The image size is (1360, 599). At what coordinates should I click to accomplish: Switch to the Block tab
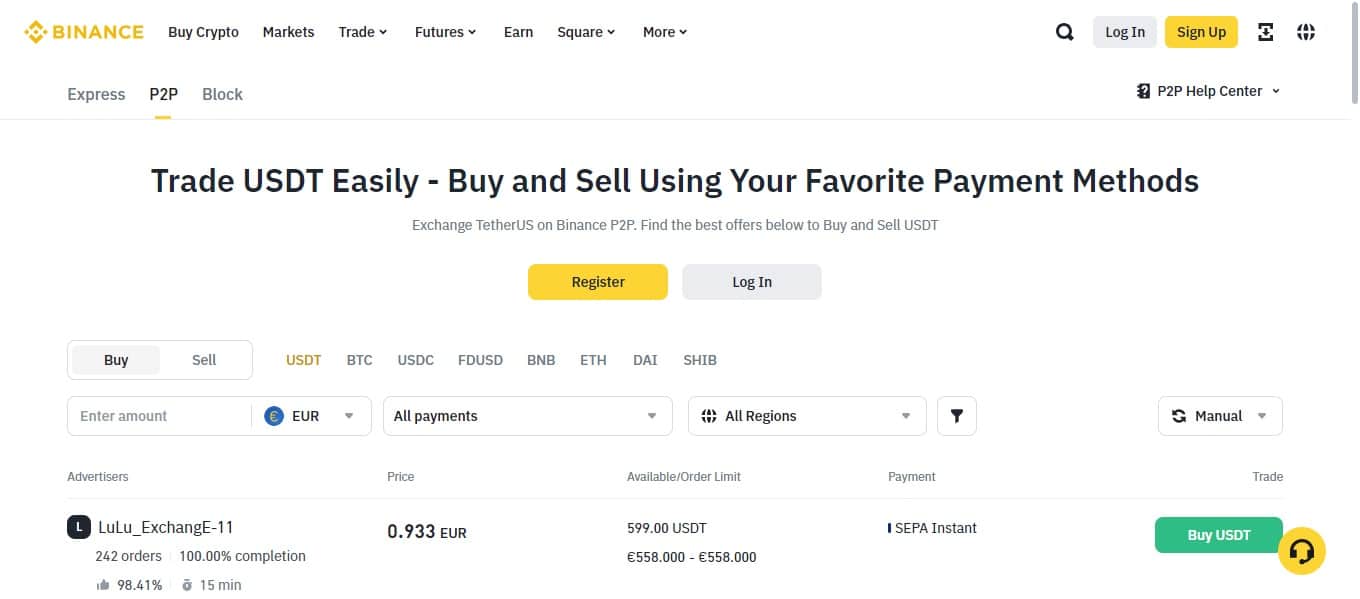point(222,94)
